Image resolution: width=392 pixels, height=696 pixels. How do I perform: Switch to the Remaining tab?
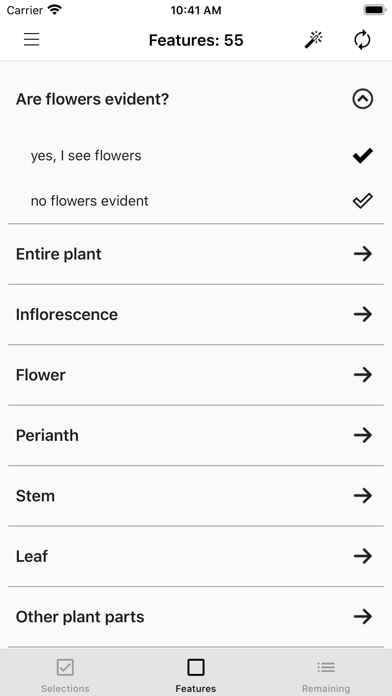pos(326,676)
